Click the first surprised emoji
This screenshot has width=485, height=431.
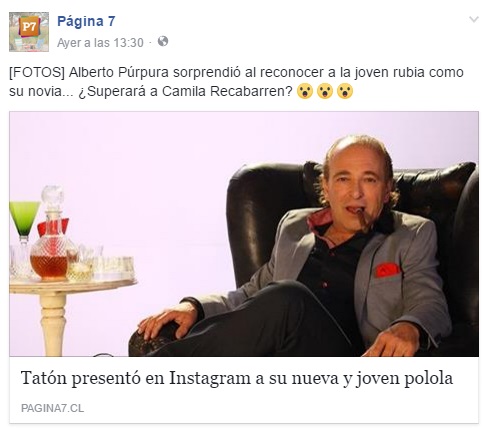pos(305,91)
